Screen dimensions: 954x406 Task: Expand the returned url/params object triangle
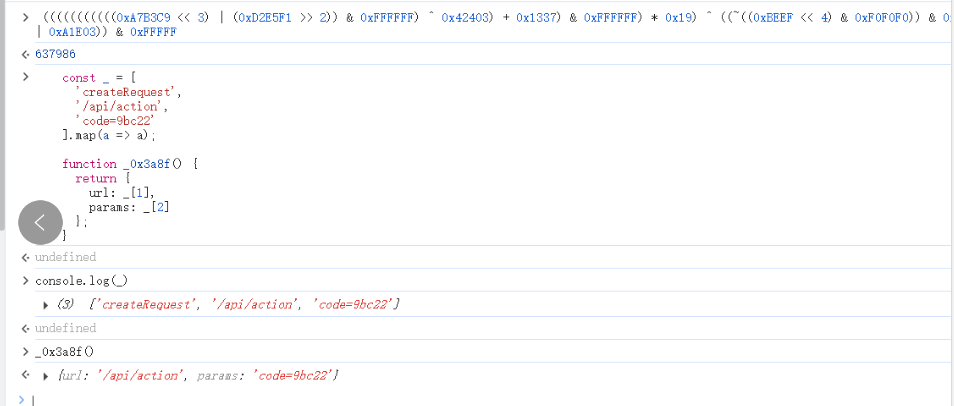click(46, 377)
